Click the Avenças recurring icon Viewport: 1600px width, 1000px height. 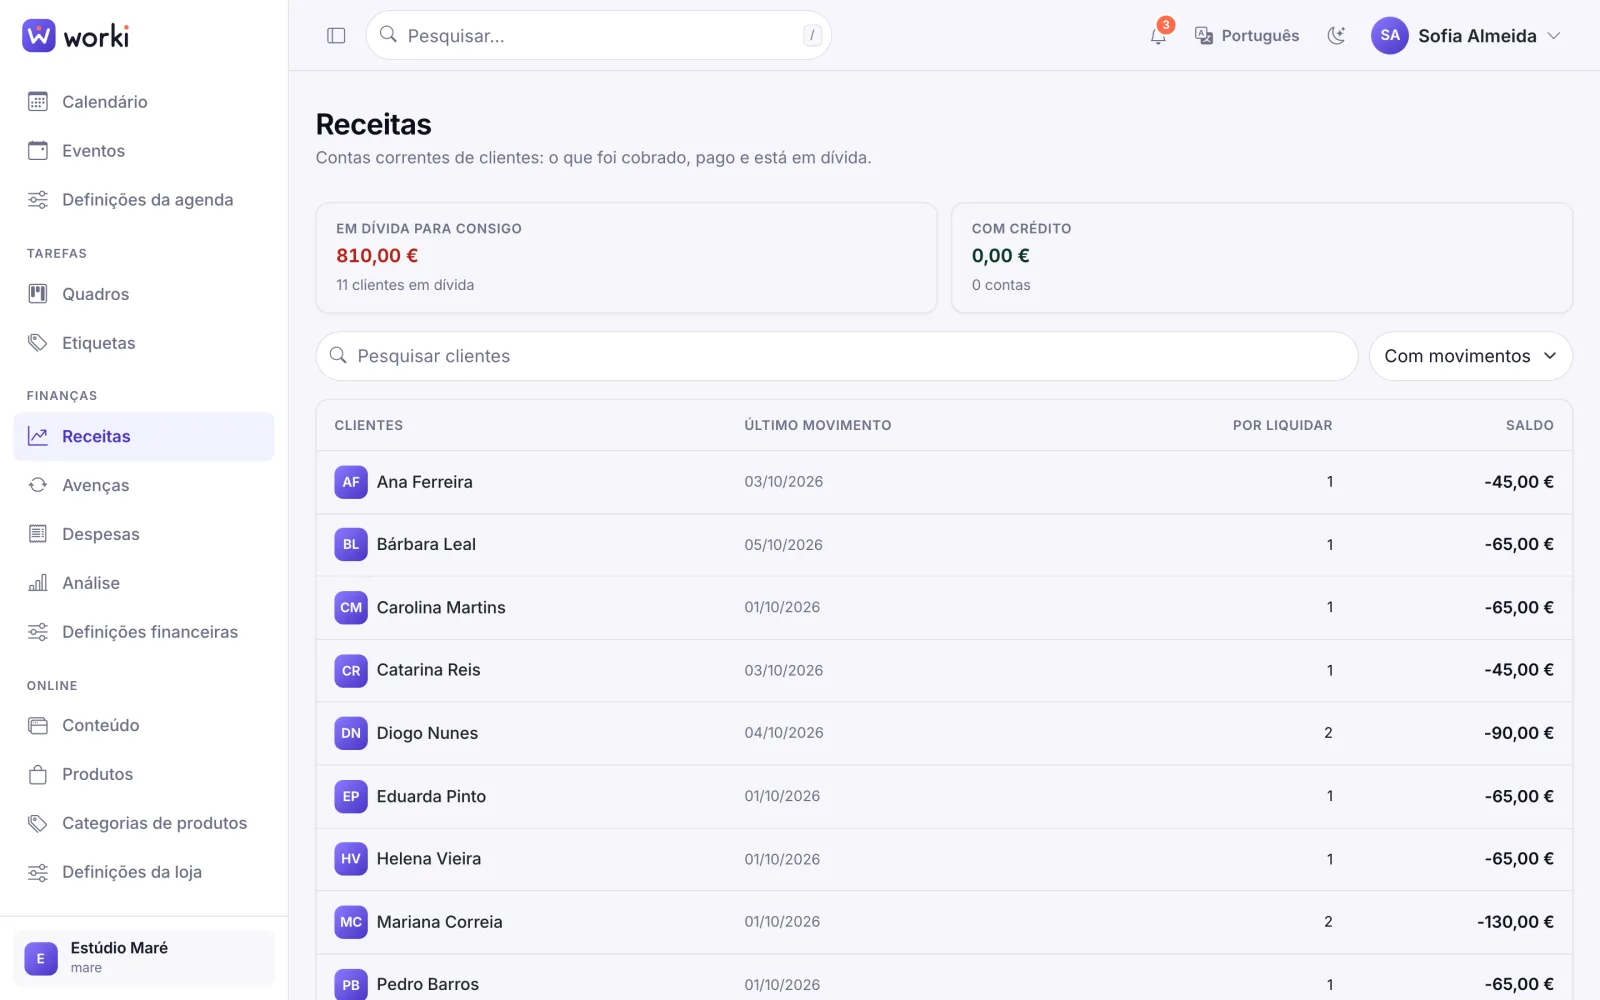[x=38, y=485]
